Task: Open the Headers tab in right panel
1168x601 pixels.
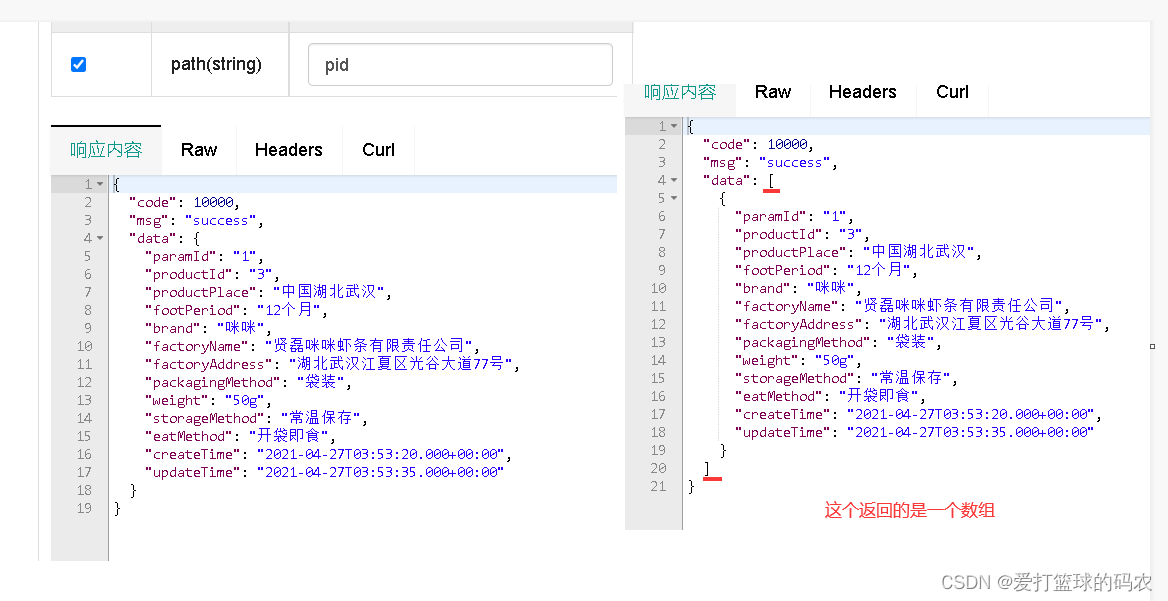Action: click(x=862, y=91)
